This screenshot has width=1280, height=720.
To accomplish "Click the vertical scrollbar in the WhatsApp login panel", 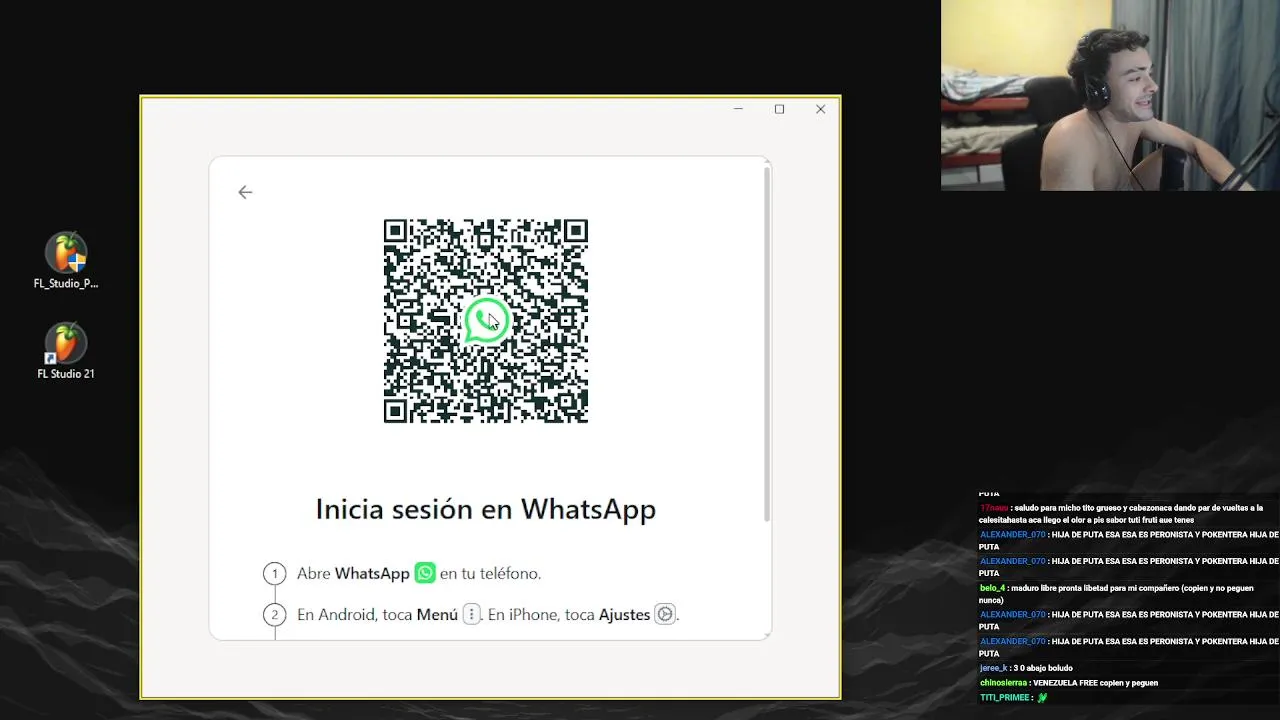I will click(767, 345).
